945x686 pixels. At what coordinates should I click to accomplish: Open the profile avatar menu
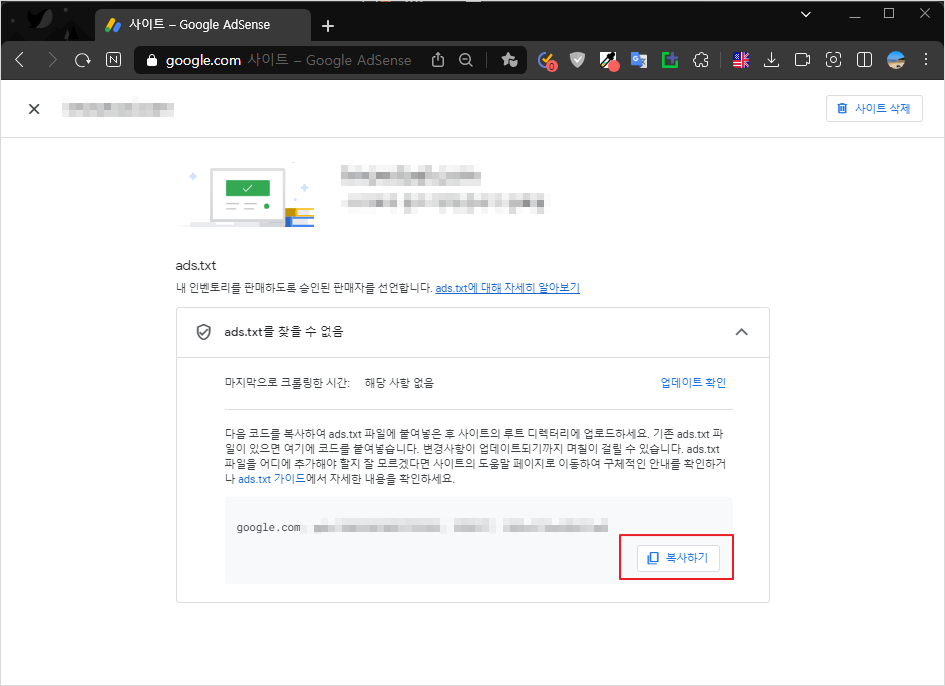pos(896,60)
